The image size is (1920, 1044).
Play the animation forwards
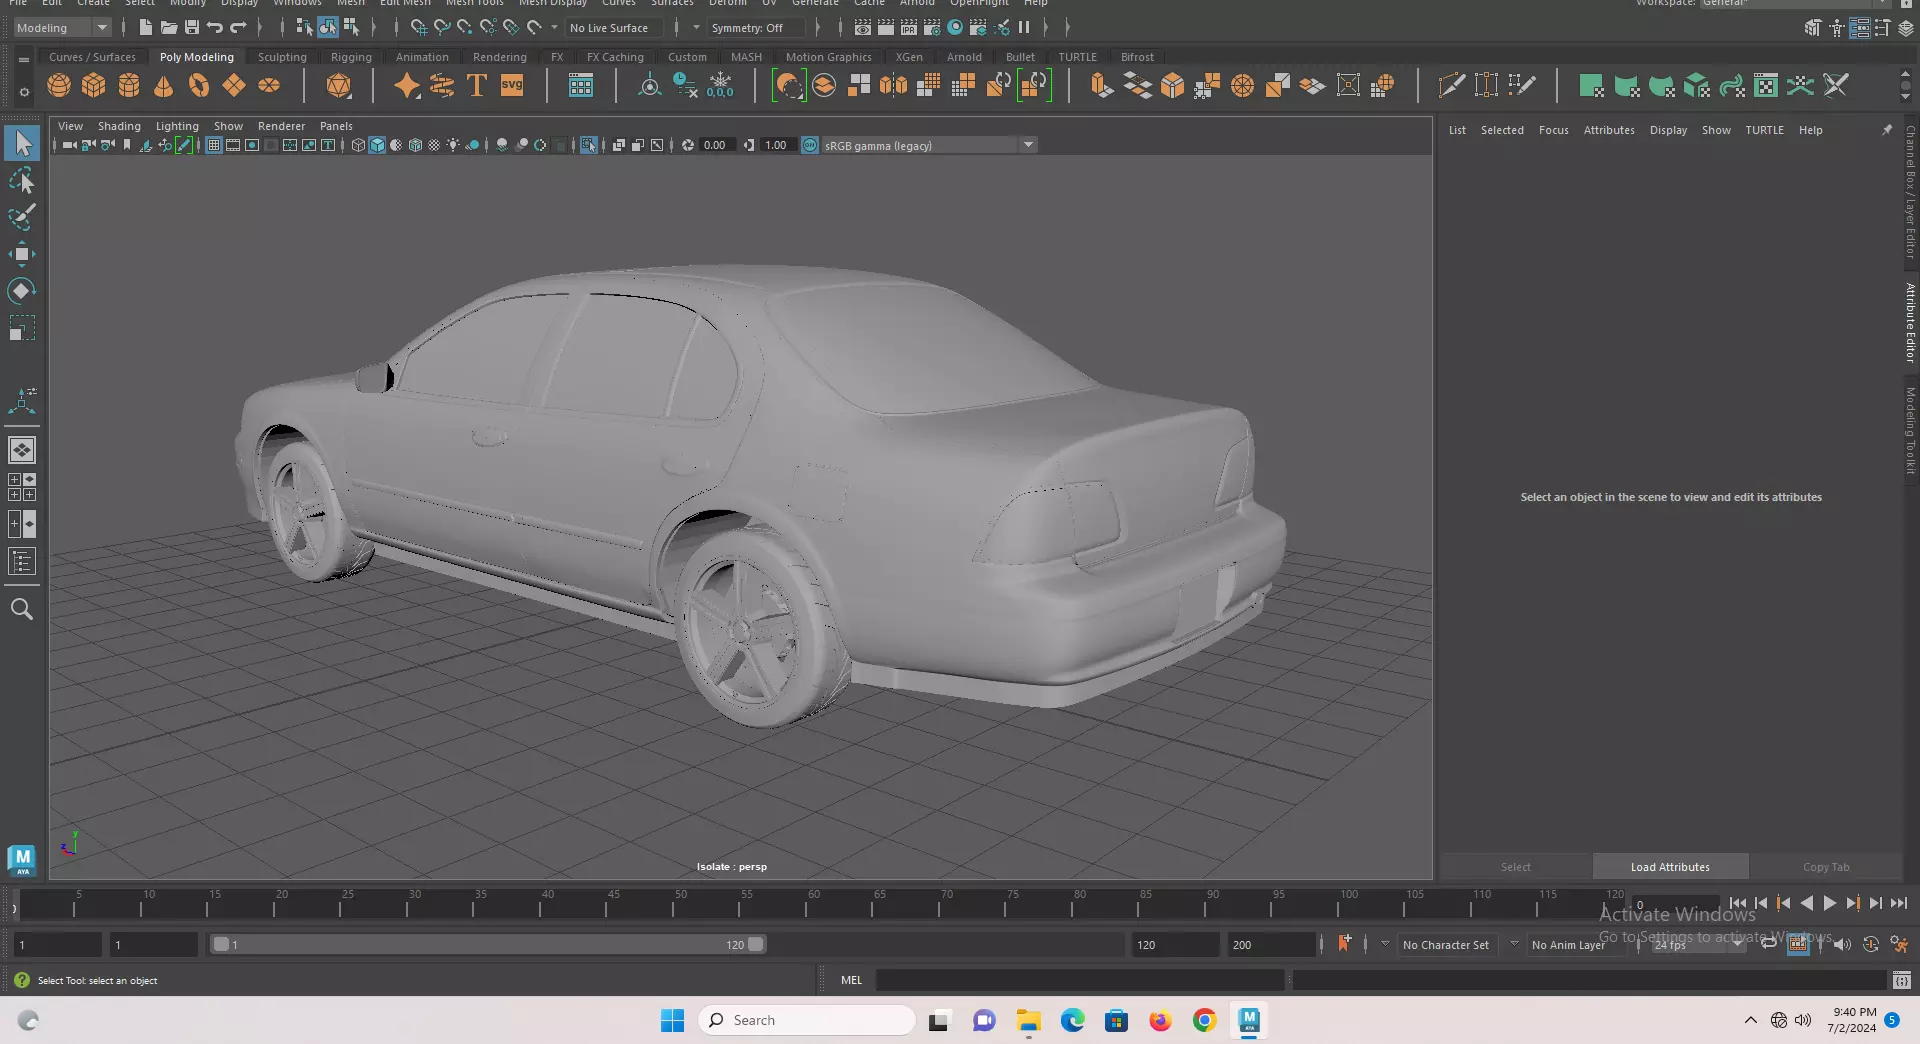point(1829,903)
